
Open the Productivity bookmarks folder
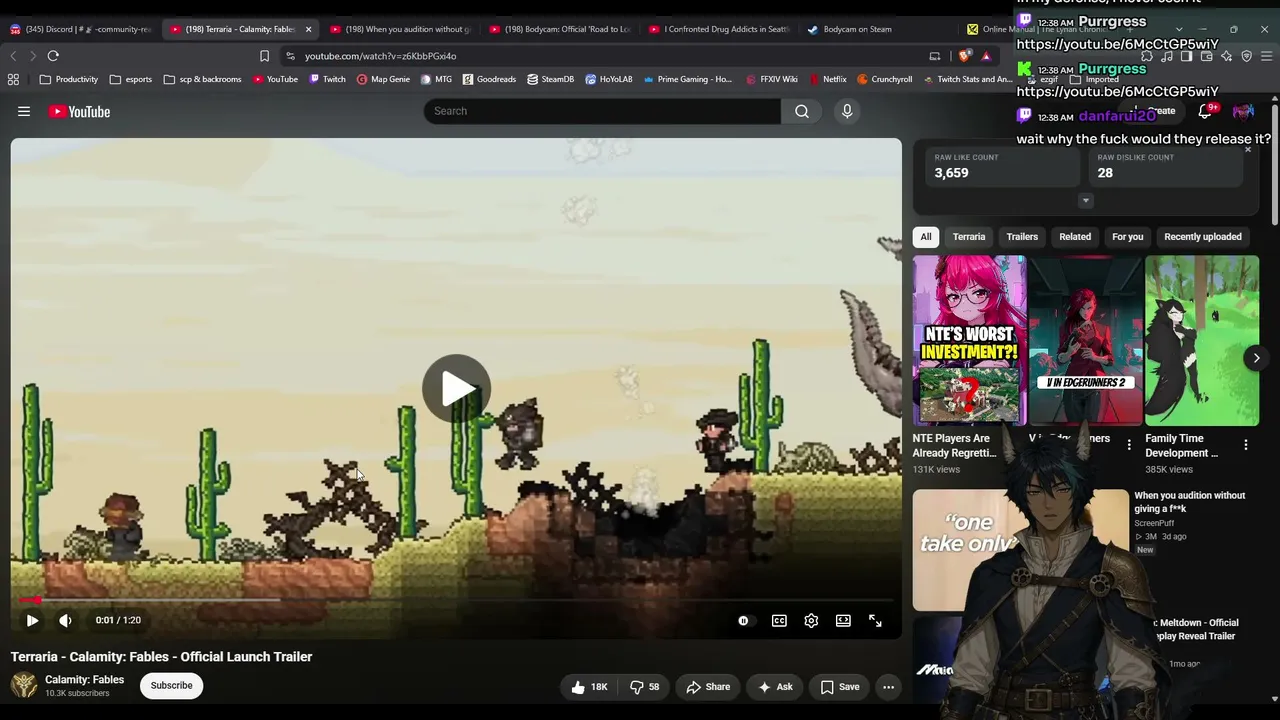click(68, 79)
